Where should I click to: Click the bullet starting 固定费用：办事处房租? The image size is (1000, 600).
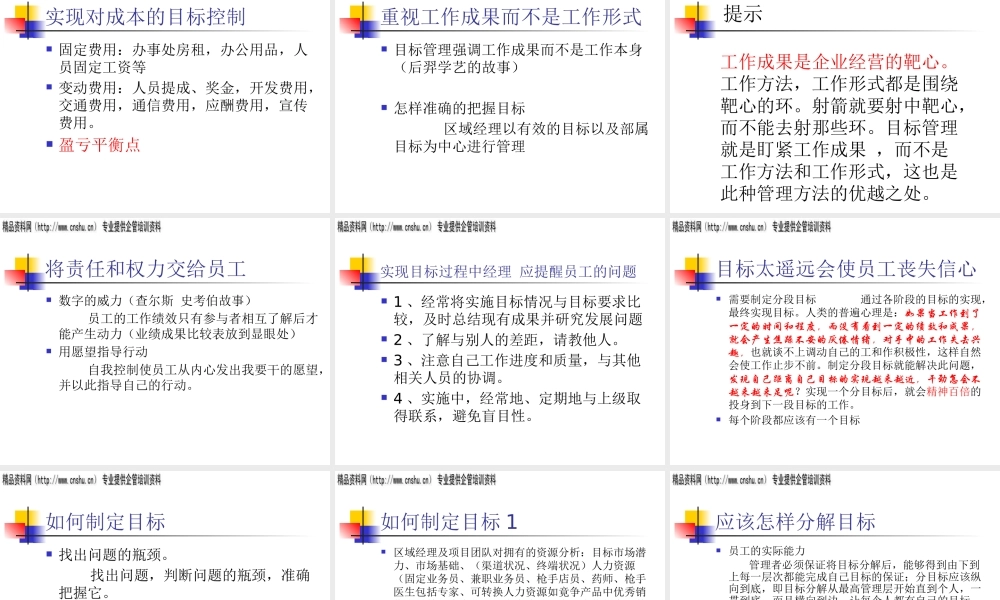pos(183,58)
